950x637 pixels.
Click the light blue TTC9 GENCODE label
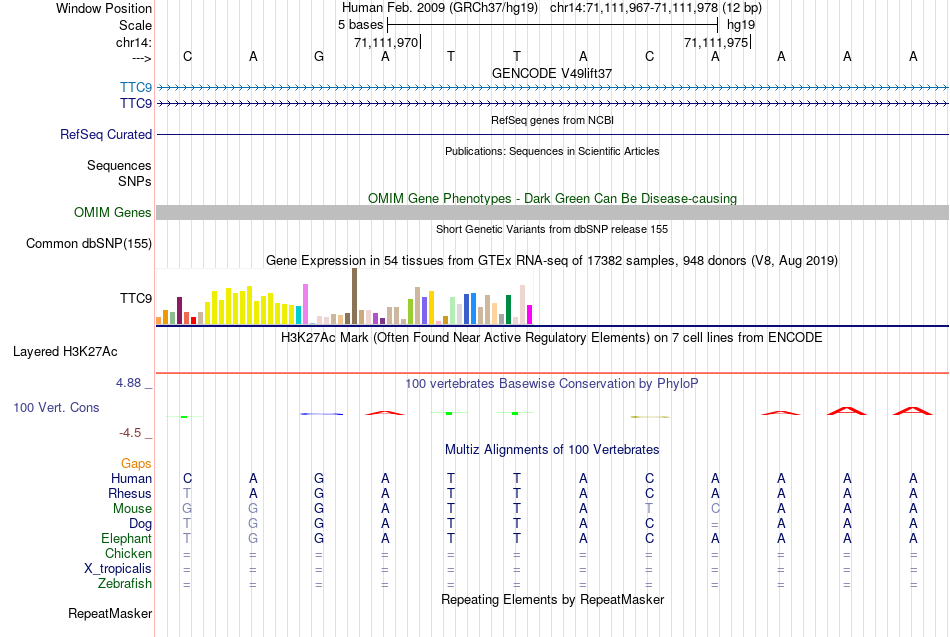point(136,87)
